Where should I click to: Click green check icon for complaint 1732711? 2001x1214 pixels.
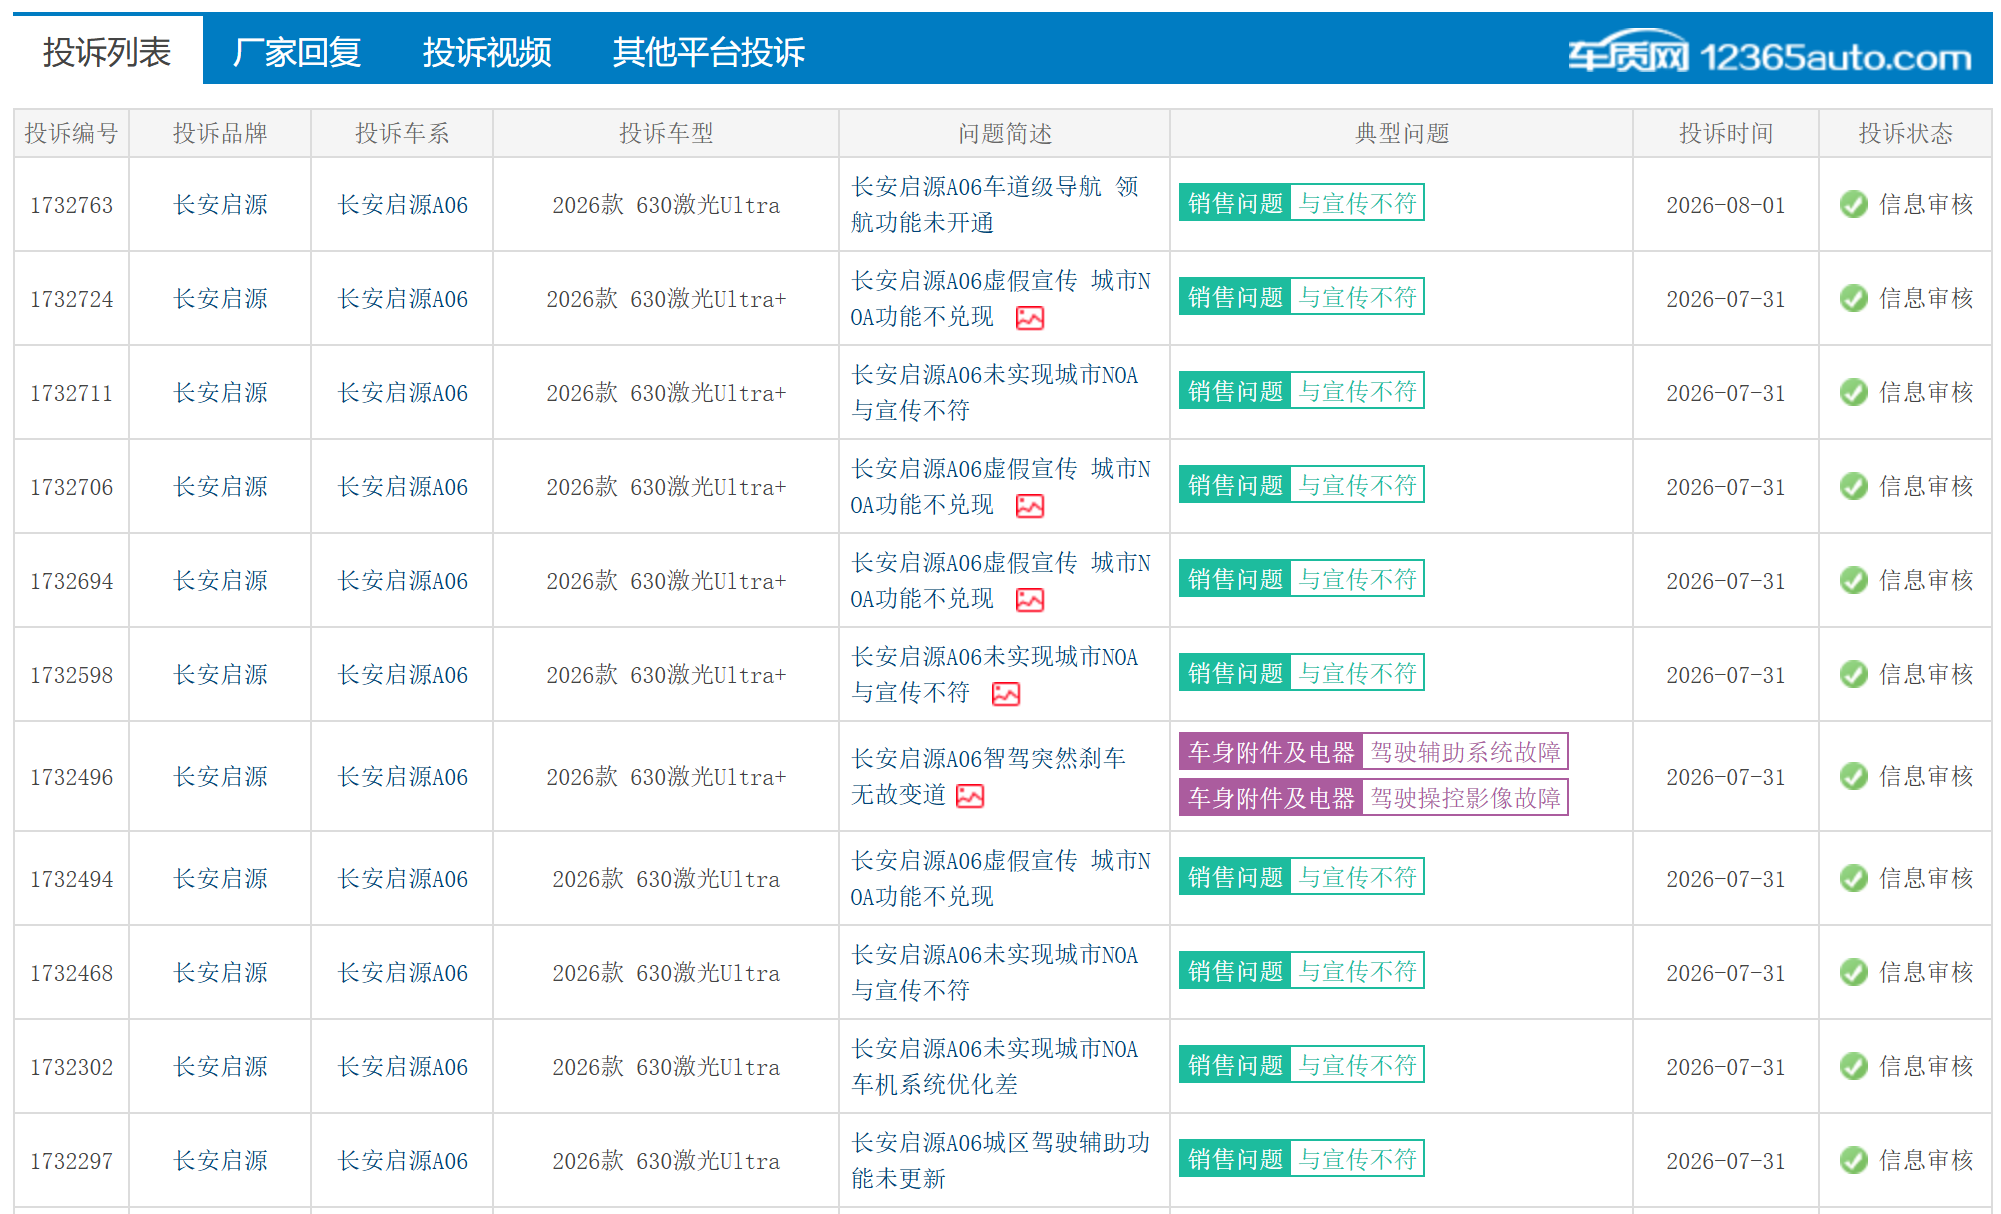point(1853,392)
